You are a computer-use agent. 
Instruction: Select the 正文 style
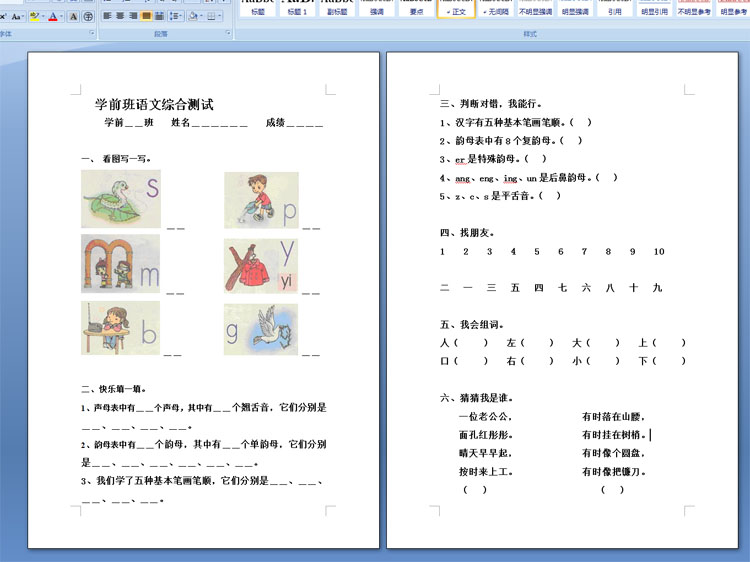pyautogui.click(x=456, y=9)
